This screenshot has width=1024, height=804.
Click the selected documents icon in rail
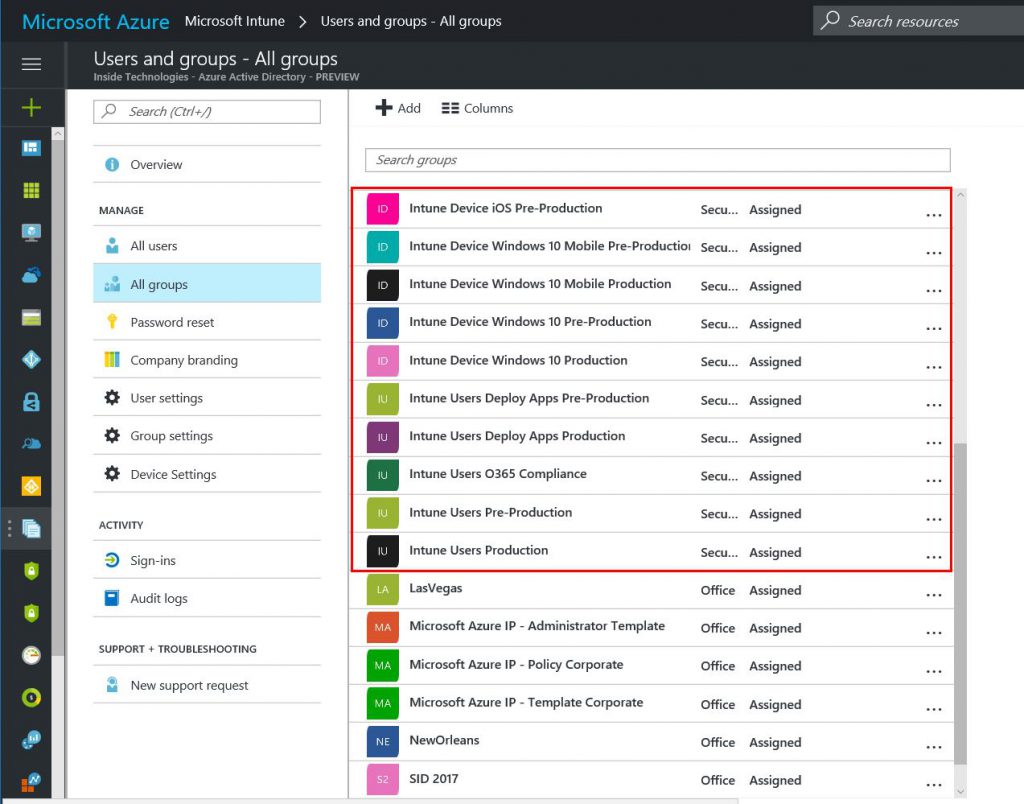click(x=31, y=528)
